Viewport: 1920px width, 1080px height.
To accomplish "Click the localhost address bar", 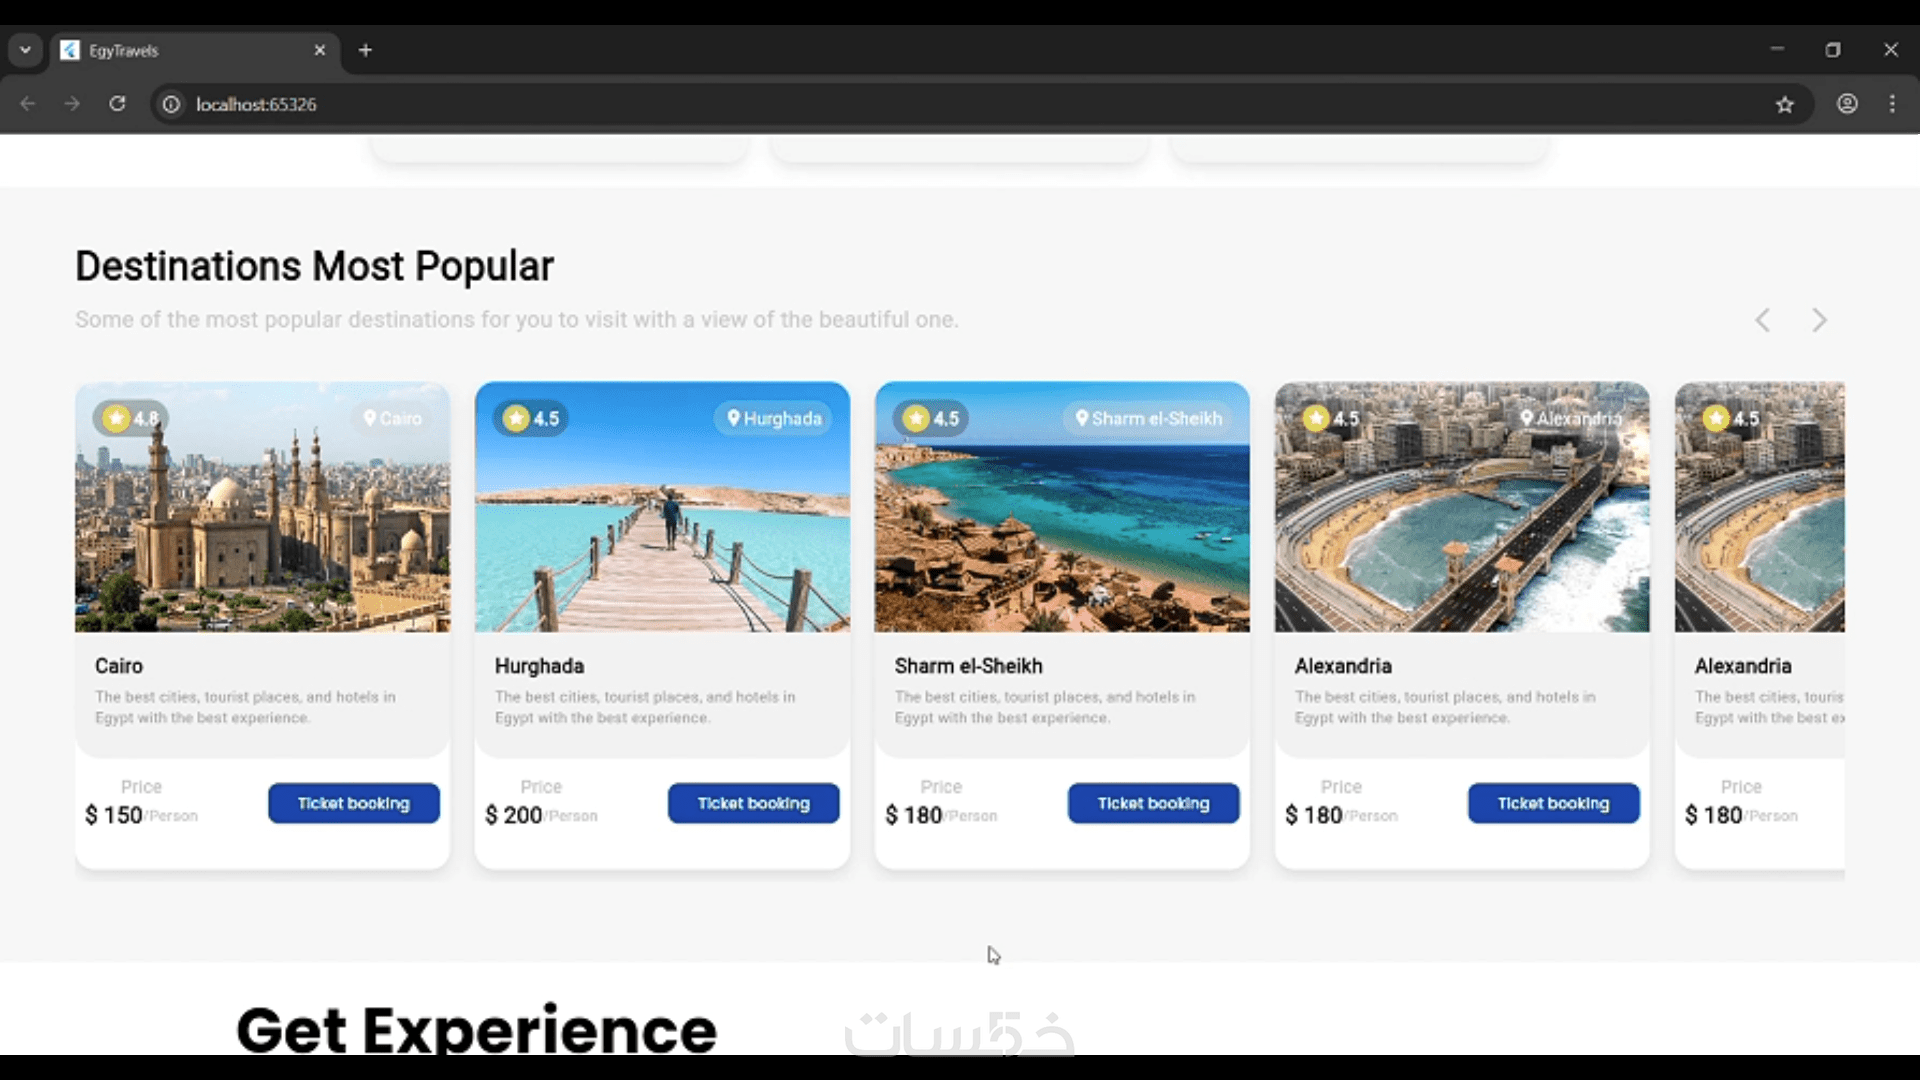I will pos(960,104).
